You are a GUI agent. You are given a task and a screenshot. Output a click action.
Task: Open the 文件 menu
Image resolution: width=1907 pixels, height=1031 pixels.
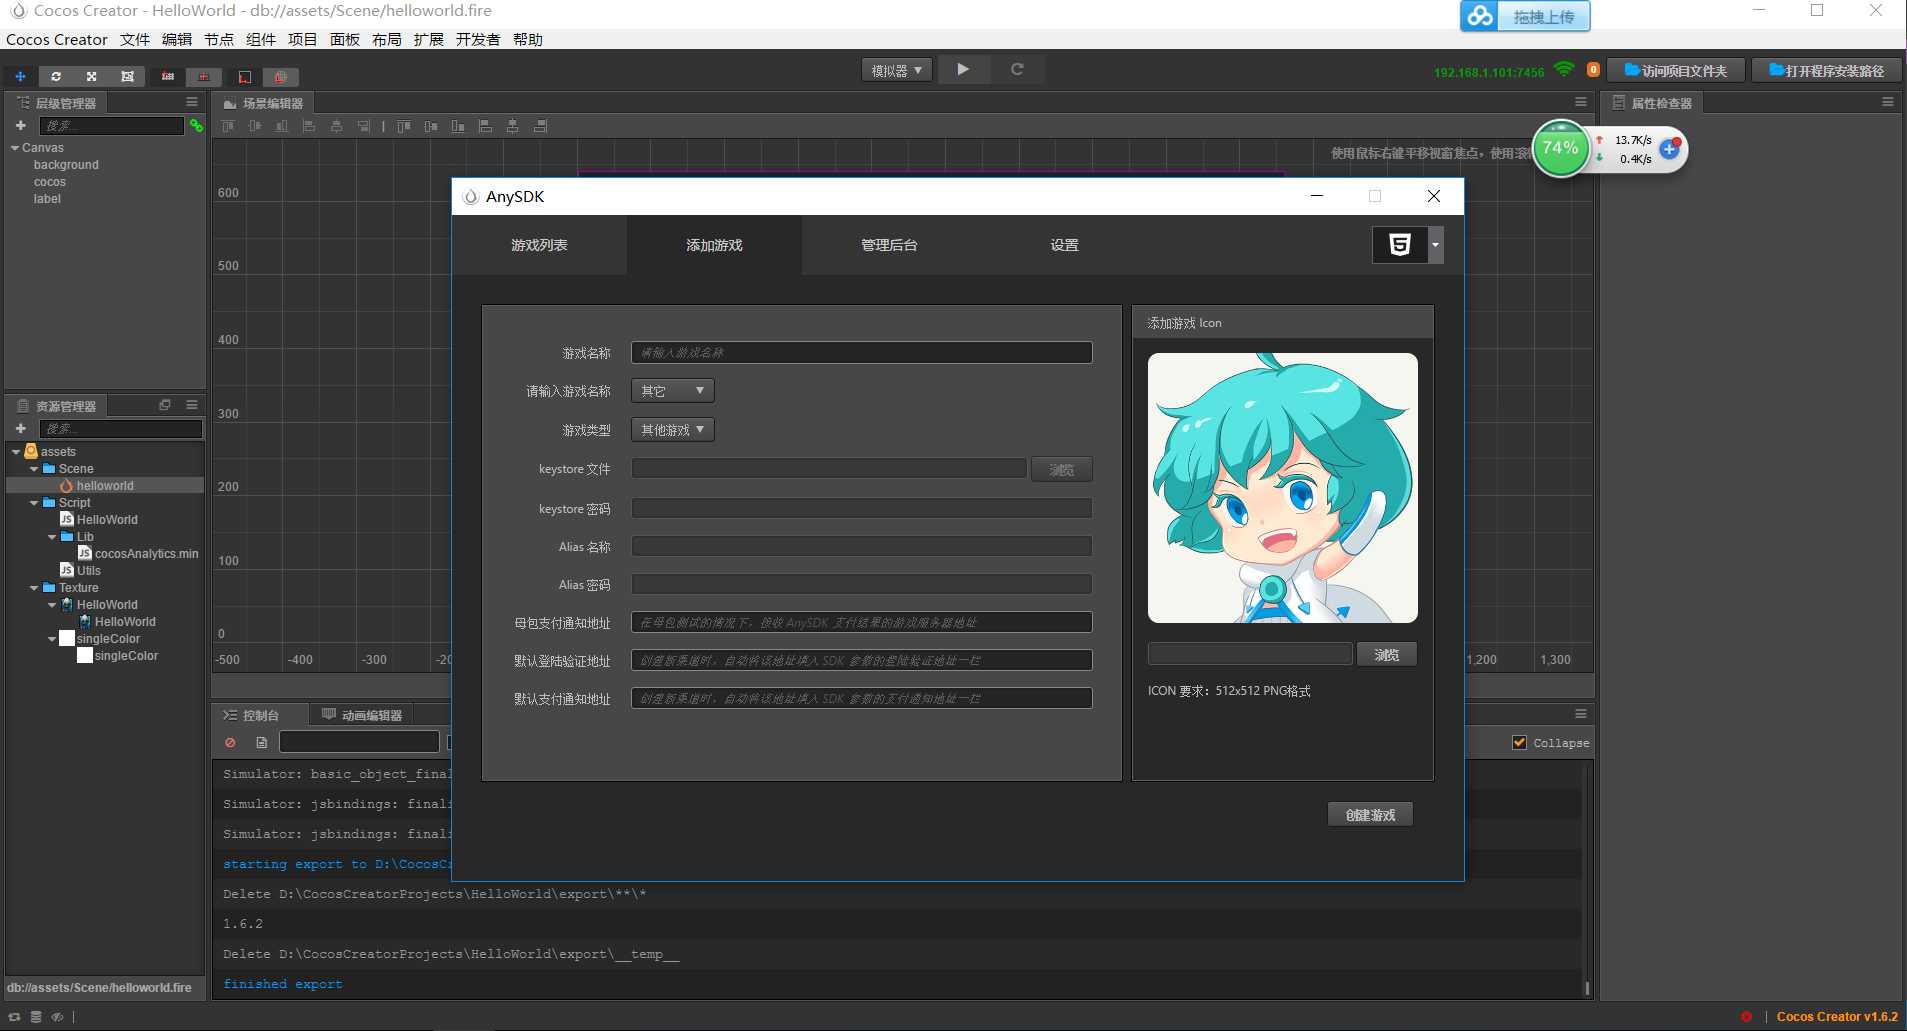point(135,39)
